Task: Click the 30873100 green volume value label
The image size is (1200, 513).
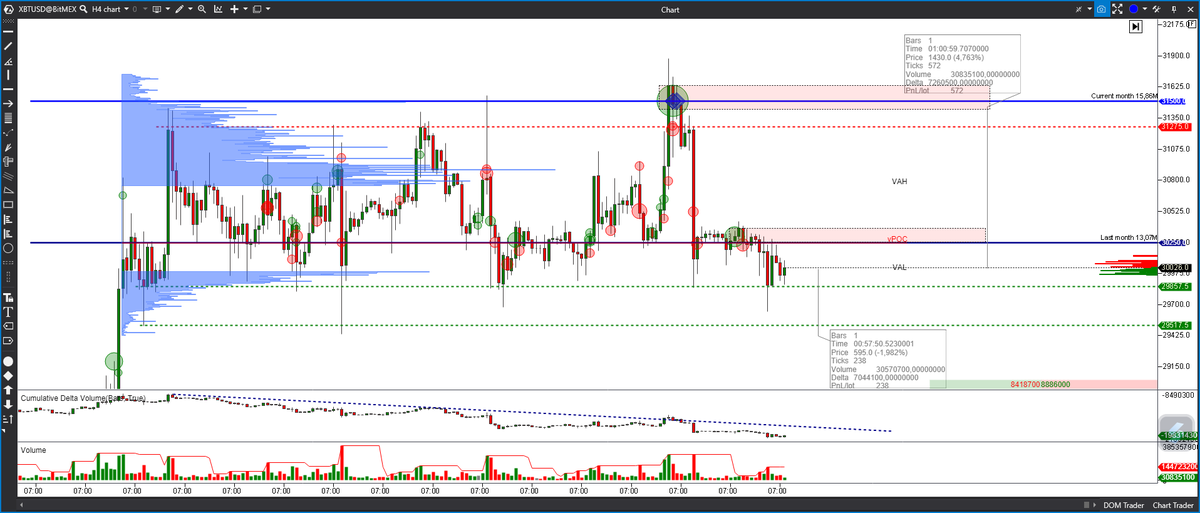Action: pos(1176,478)
